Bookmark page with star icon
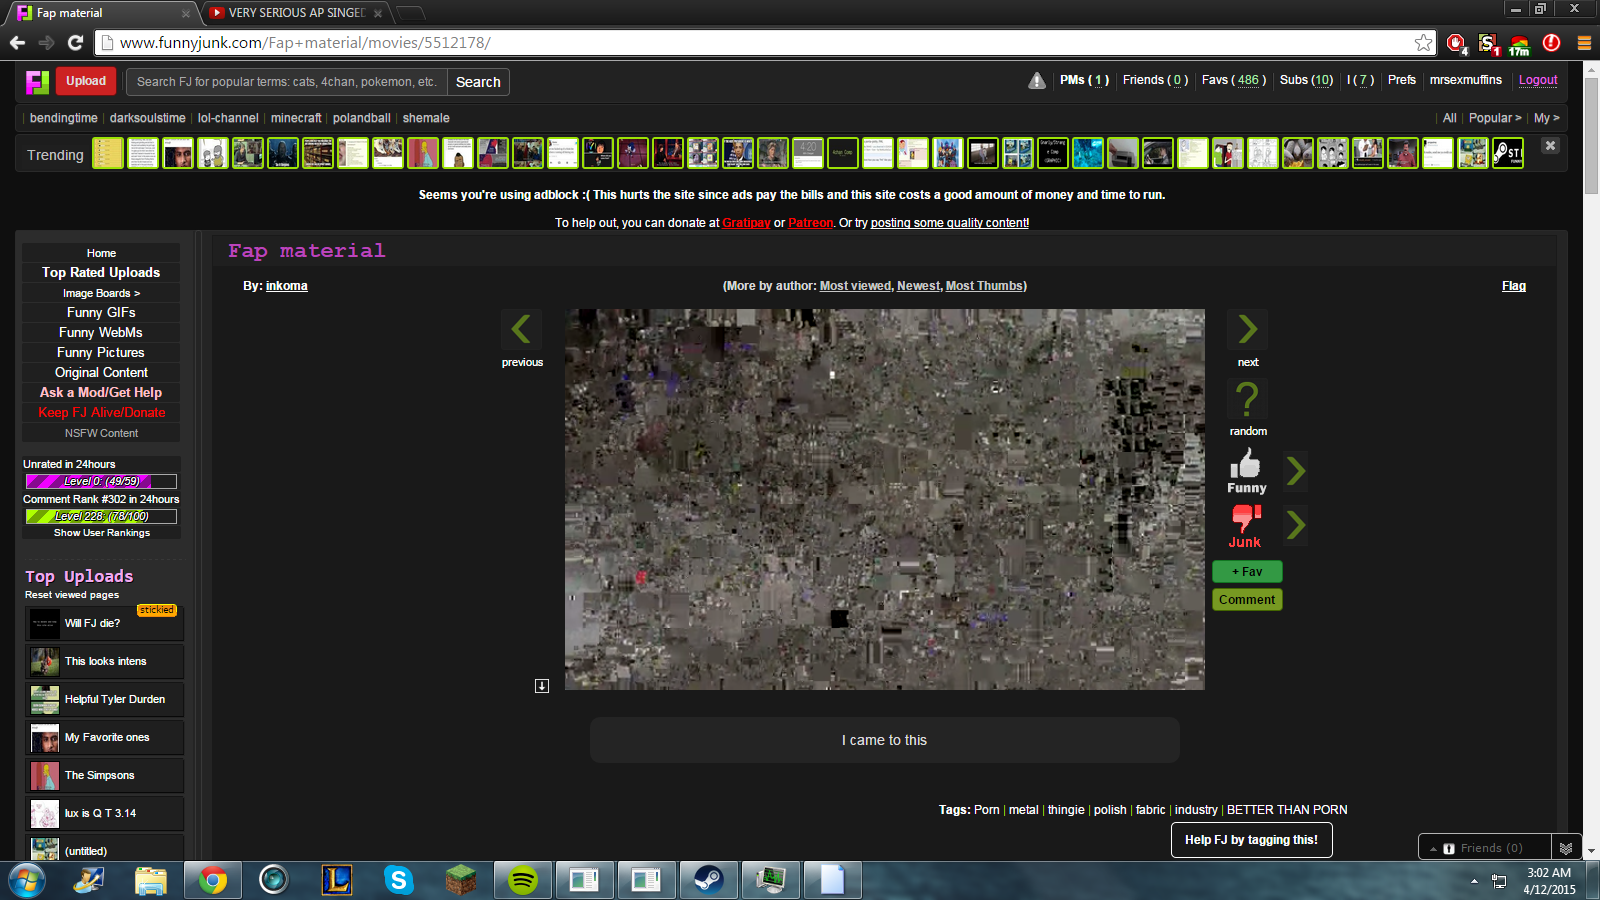This screenshot has height=900, width=1600. 1423,42
